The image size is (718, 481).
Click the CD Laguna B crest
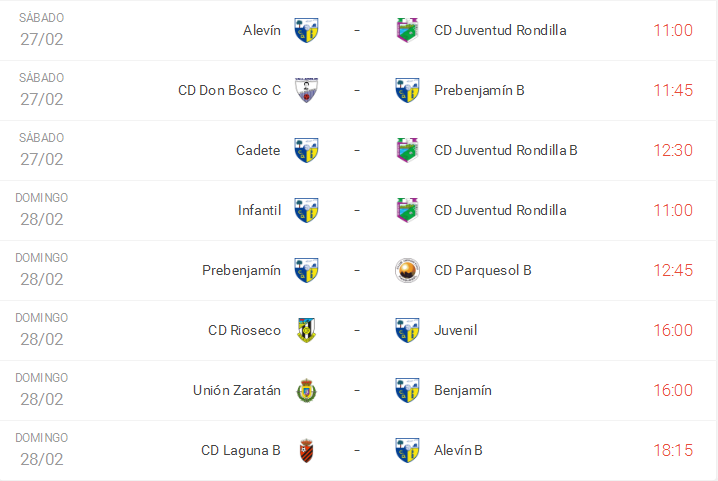pos(306,450)
